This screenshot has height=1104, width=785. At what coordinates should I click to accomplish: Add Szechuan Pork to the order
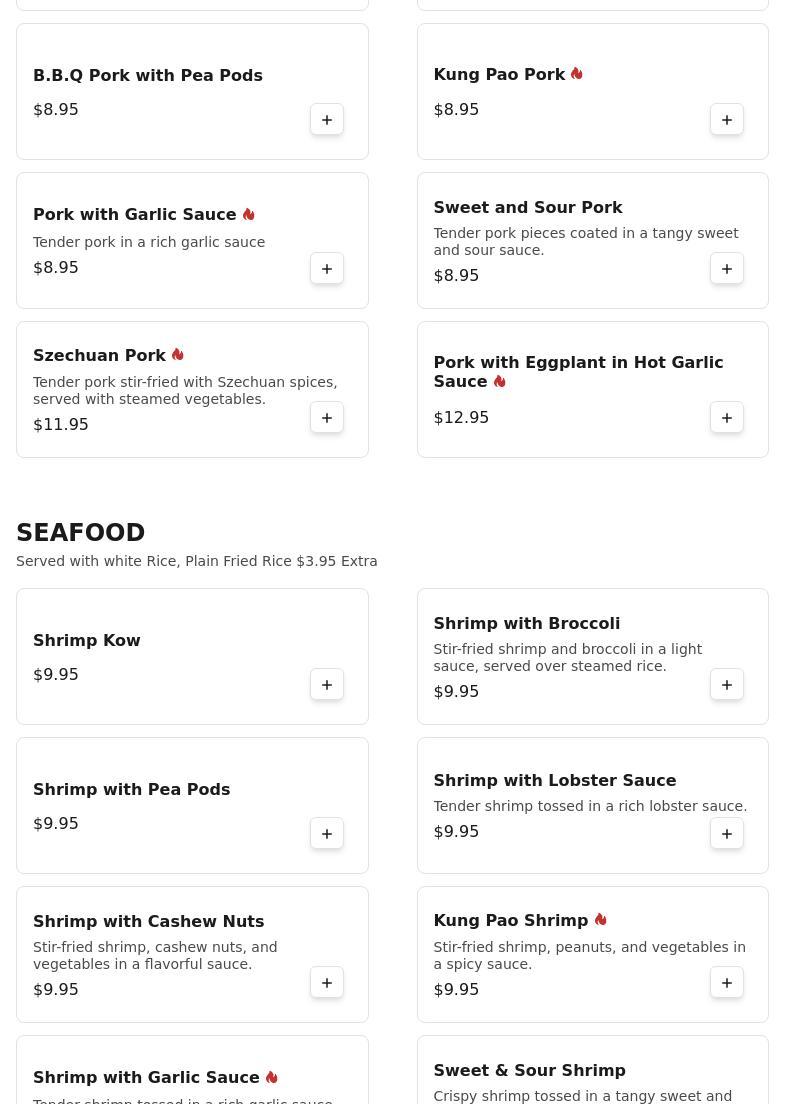(x=327, y=418)
